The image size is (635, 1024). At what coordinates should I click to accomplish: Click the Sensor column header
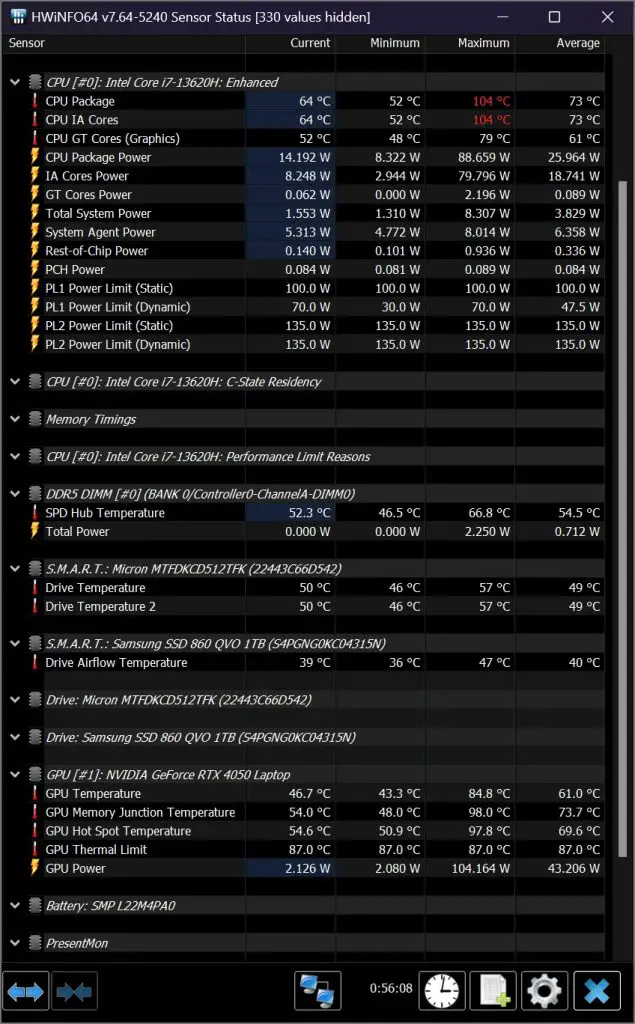click(x=123, y=43)
